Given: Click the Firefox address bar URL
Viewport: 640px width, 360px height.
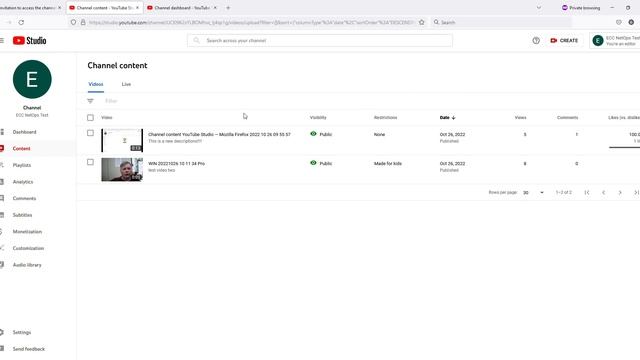Looking at the screenshot, I should click(x=251, y=22).
